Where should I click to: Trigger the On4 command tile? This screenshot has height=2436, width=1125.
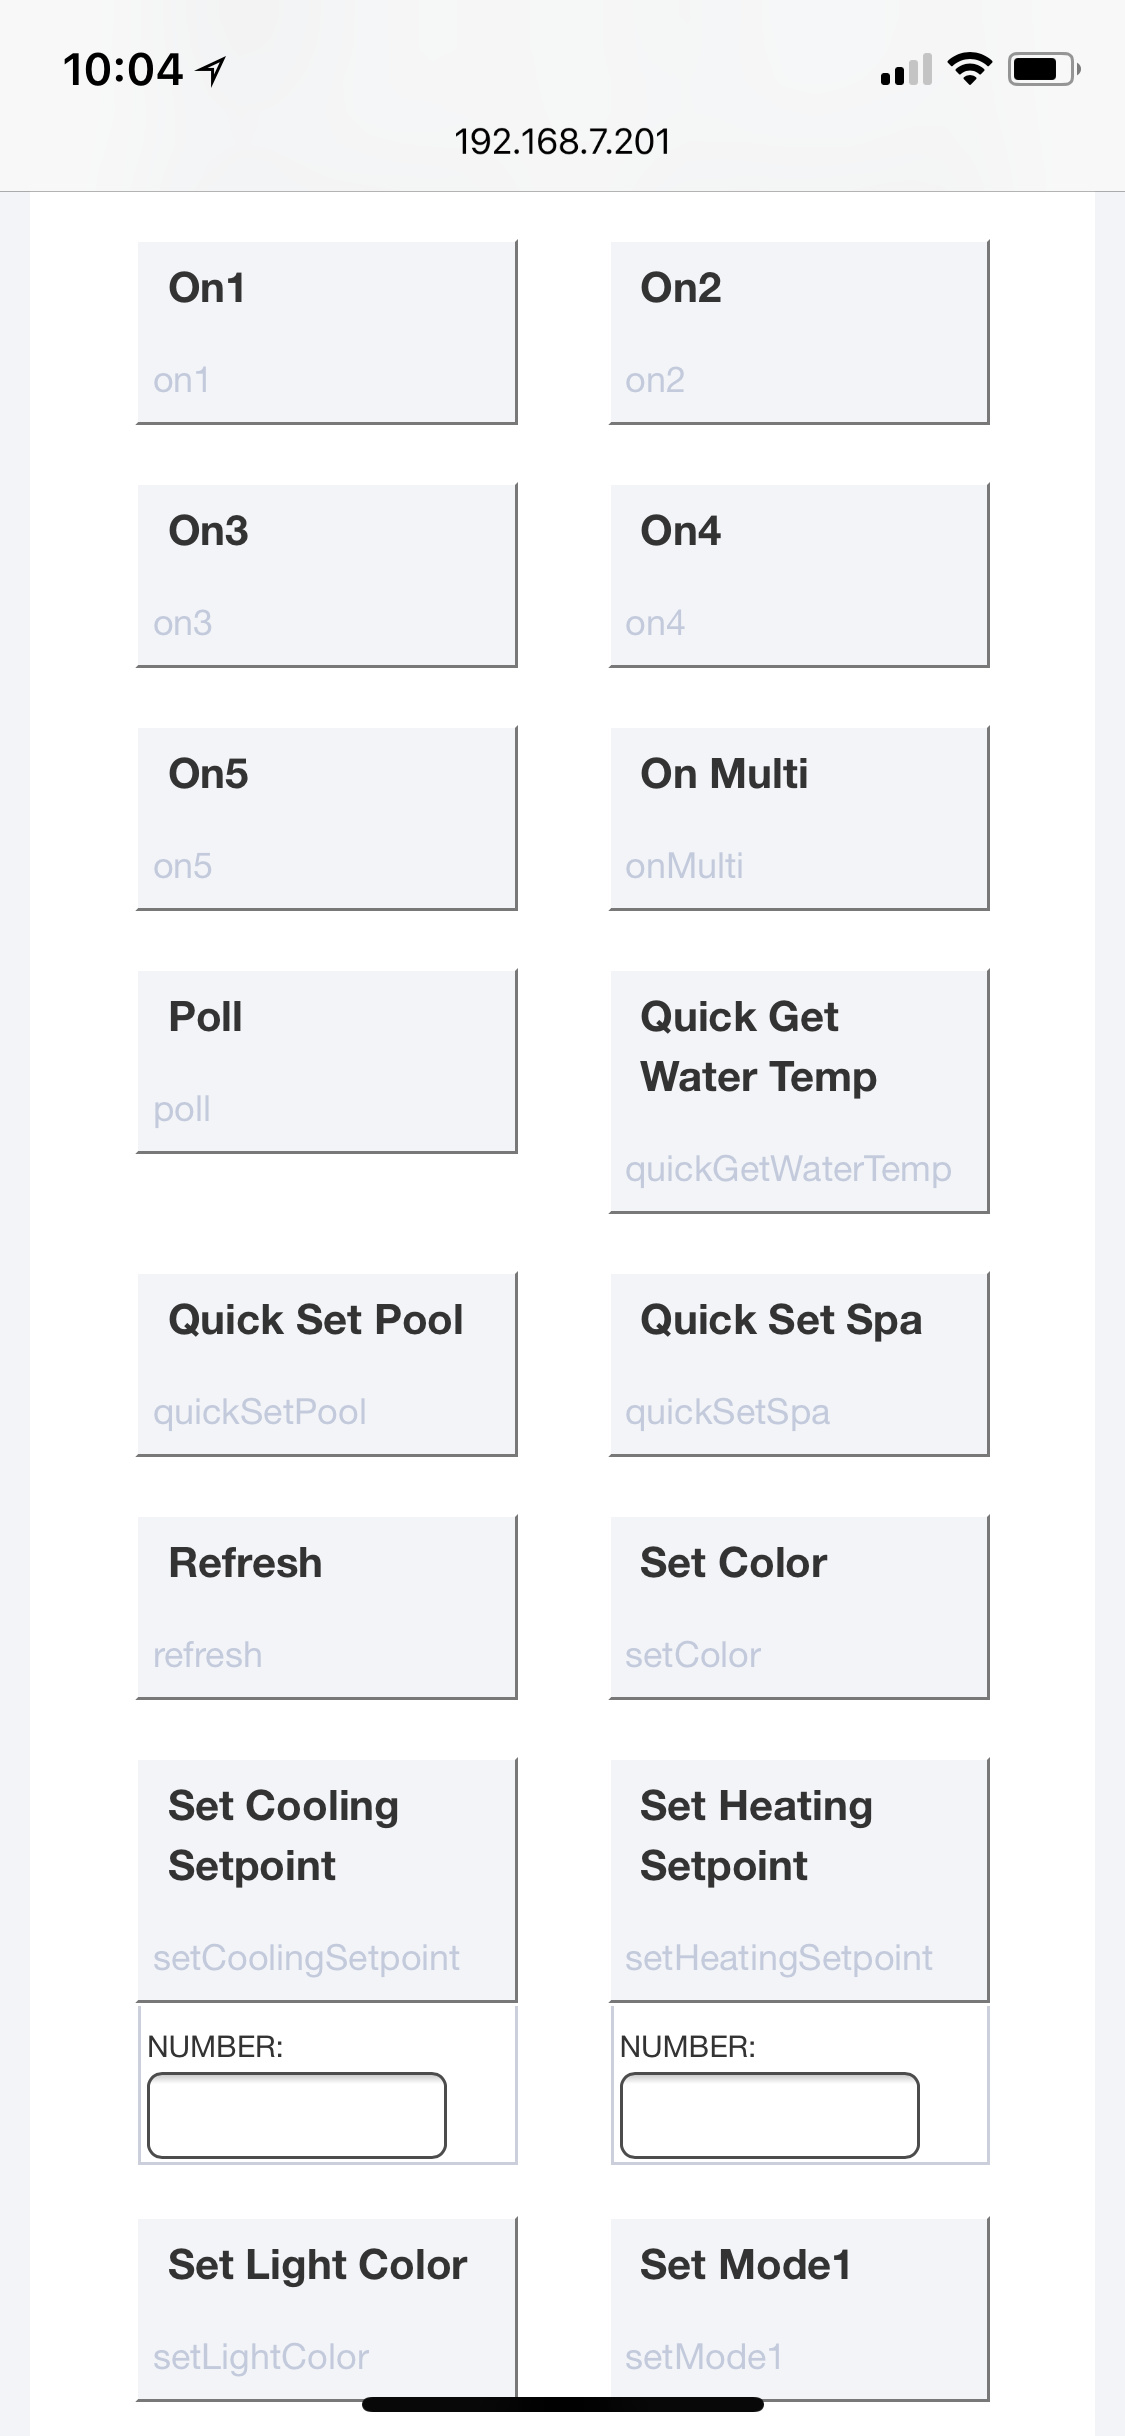[799, 575]
